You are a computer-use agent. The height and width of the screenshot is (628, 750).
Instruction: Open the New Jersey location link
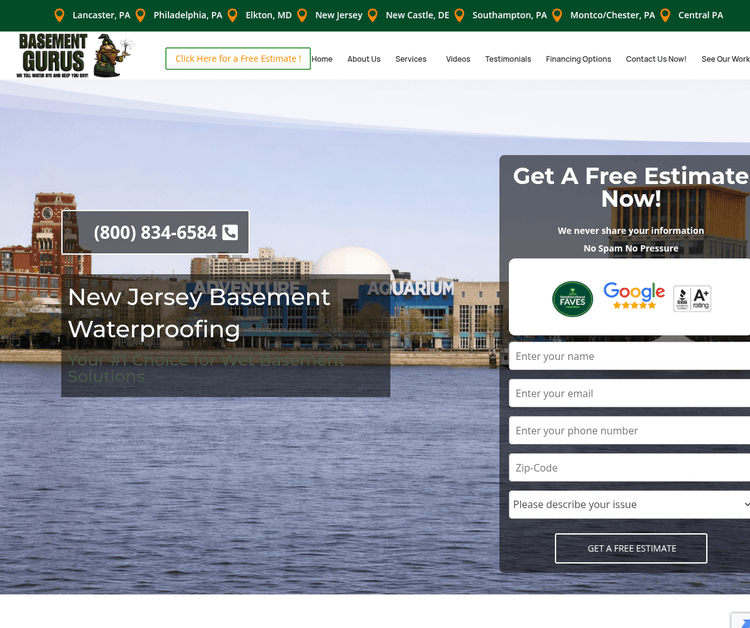[x=339, y=15]
